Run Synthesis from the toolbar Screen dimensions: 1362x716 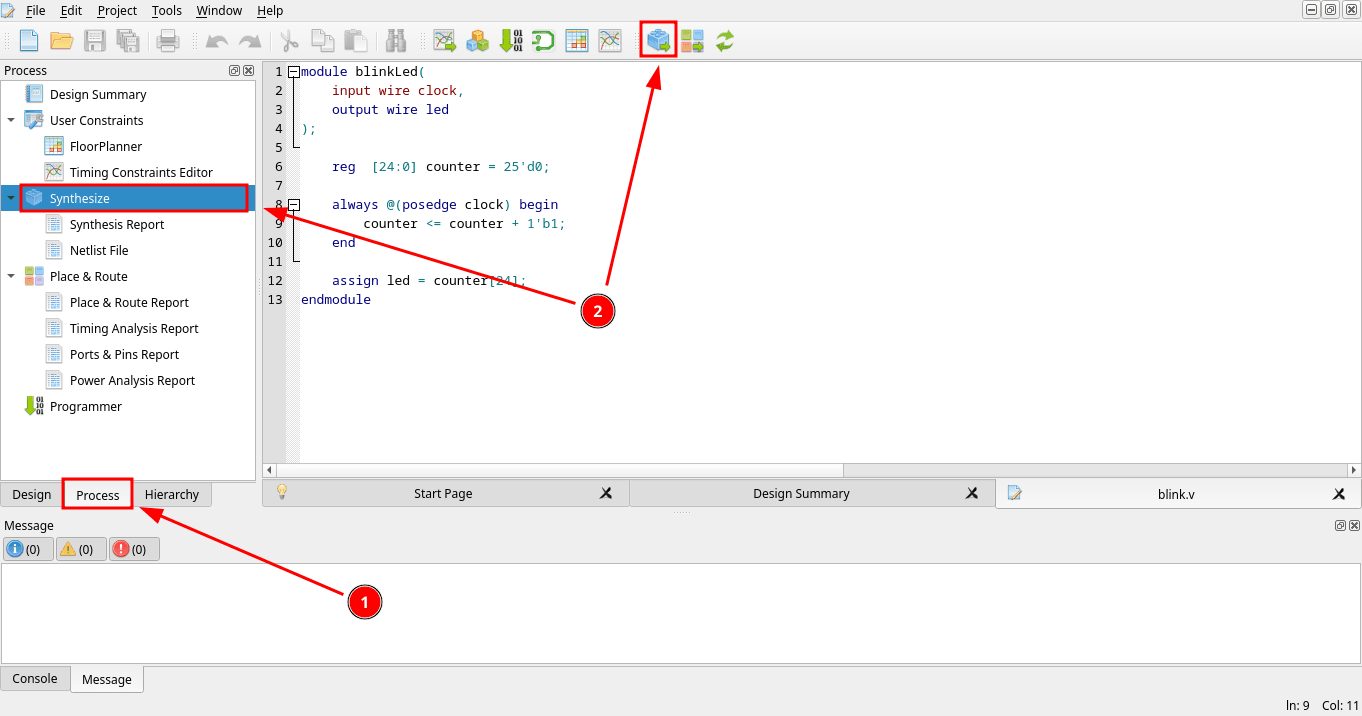(659, 41)
